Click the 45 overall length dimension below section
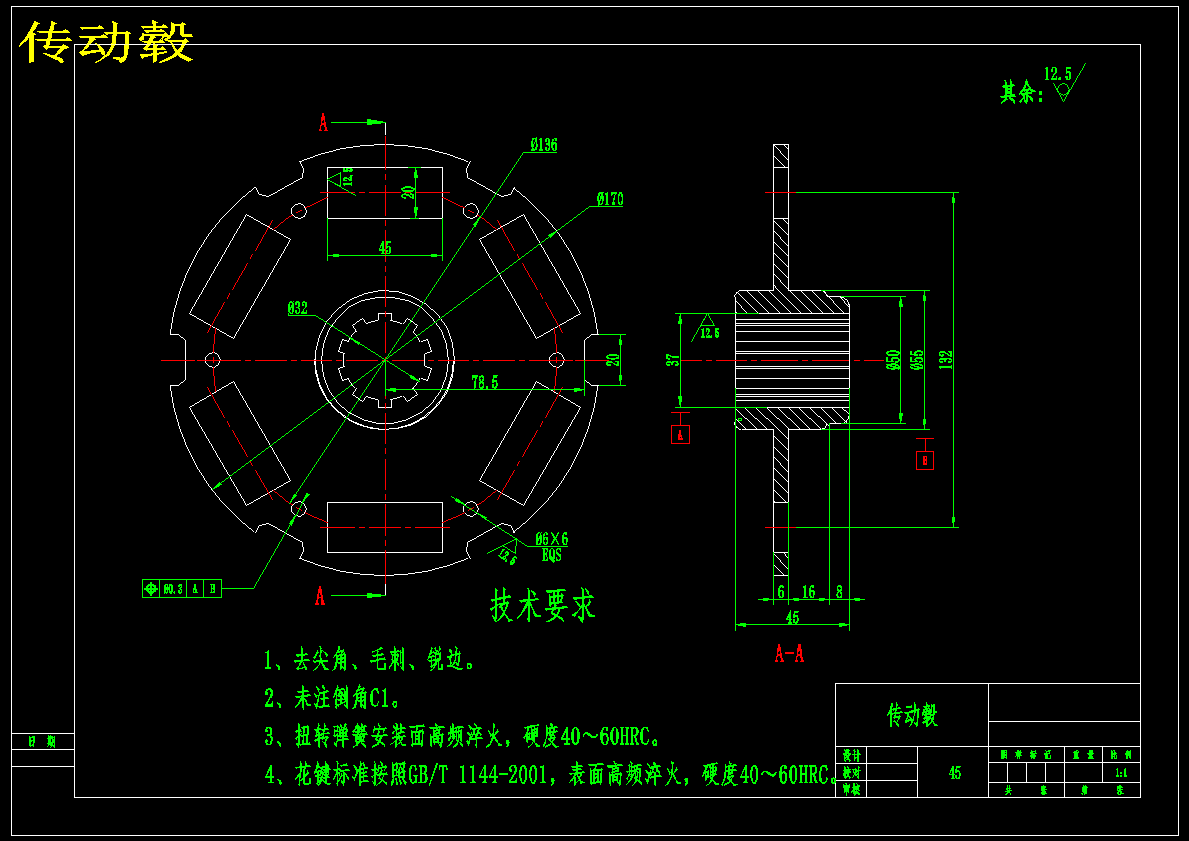 (792, 617)
